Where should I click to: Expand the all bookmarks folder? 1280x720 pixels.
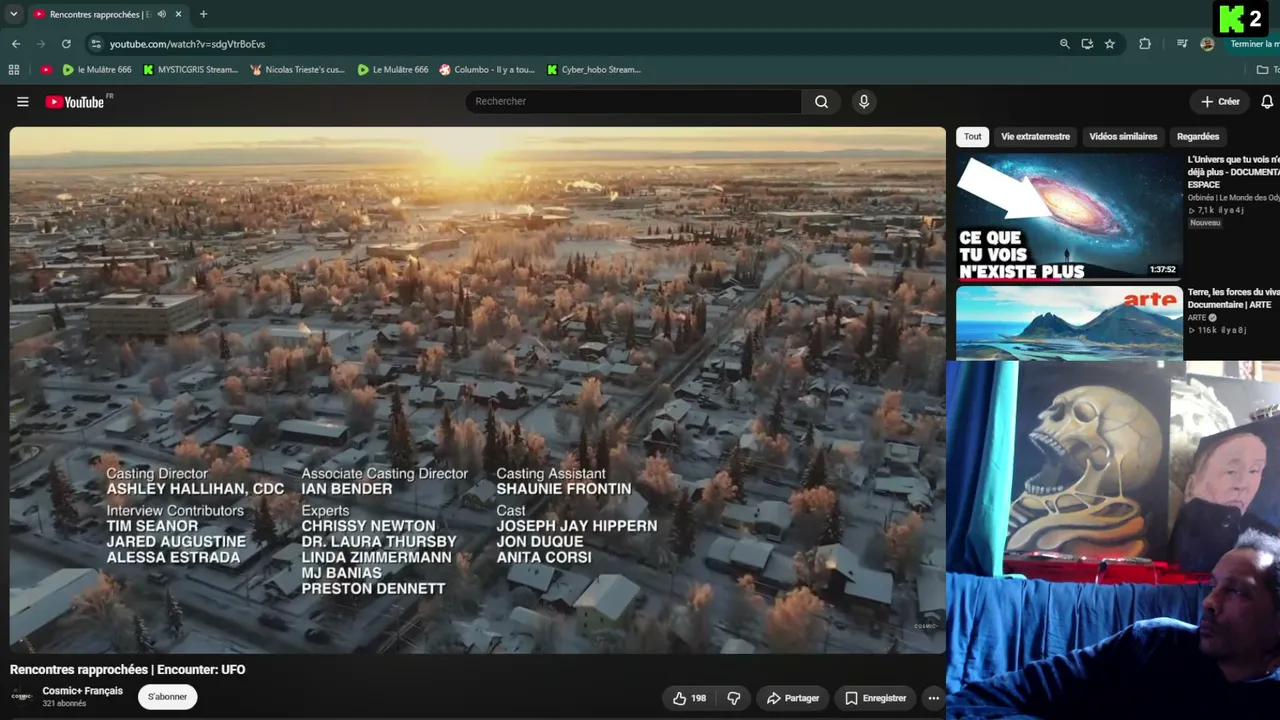(1267, 70)
